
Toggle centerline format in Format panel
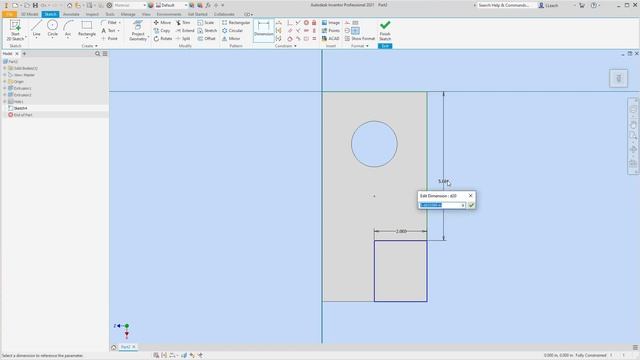point(347,31)
